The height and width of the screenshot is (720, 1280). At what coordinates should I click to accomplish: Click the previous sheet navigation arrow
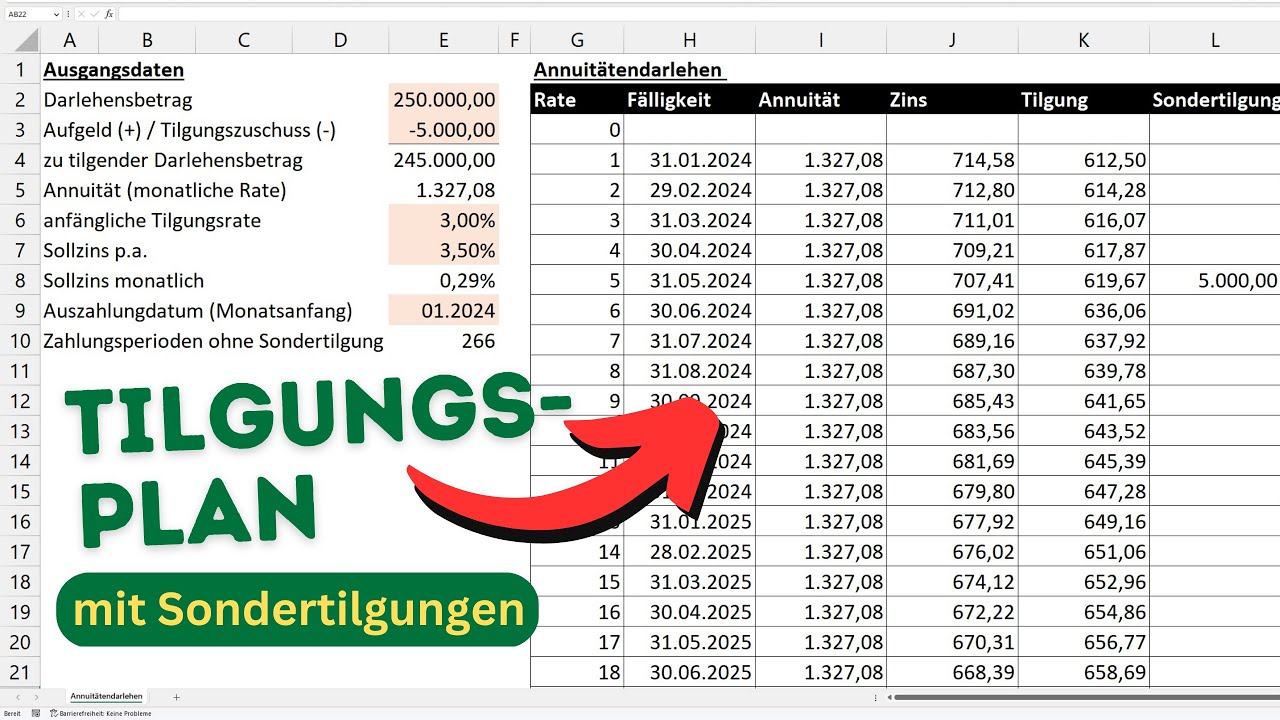click(18, 696)
